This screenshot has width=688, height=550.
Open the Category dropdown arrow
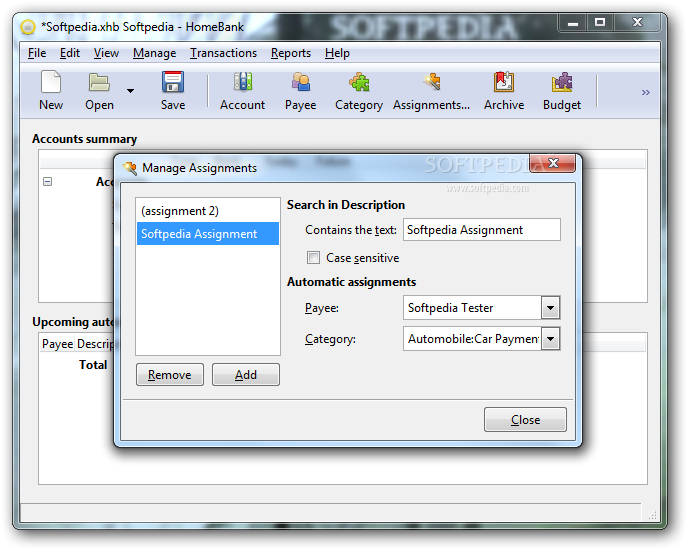(x=551, y=339)
